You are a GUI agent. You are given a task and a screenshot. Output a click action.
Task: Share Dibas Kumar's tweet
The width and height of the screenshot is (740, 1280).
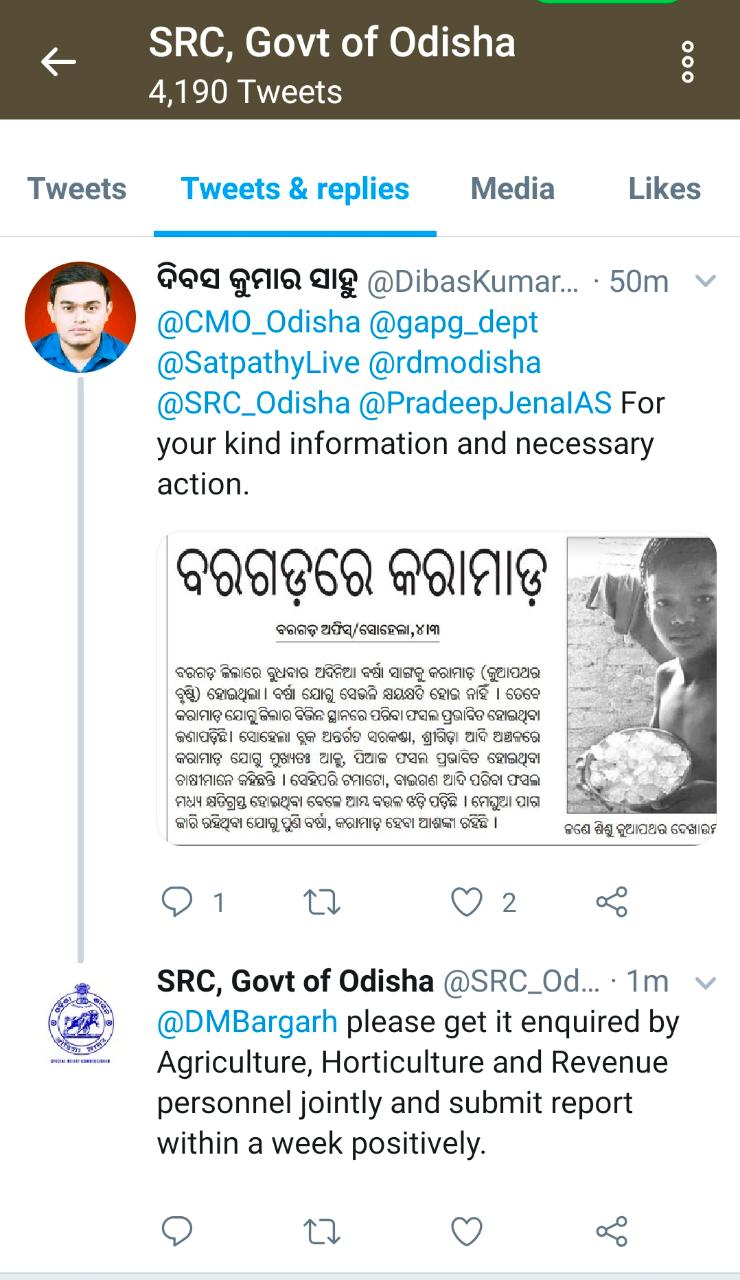(x=611, y=902)
